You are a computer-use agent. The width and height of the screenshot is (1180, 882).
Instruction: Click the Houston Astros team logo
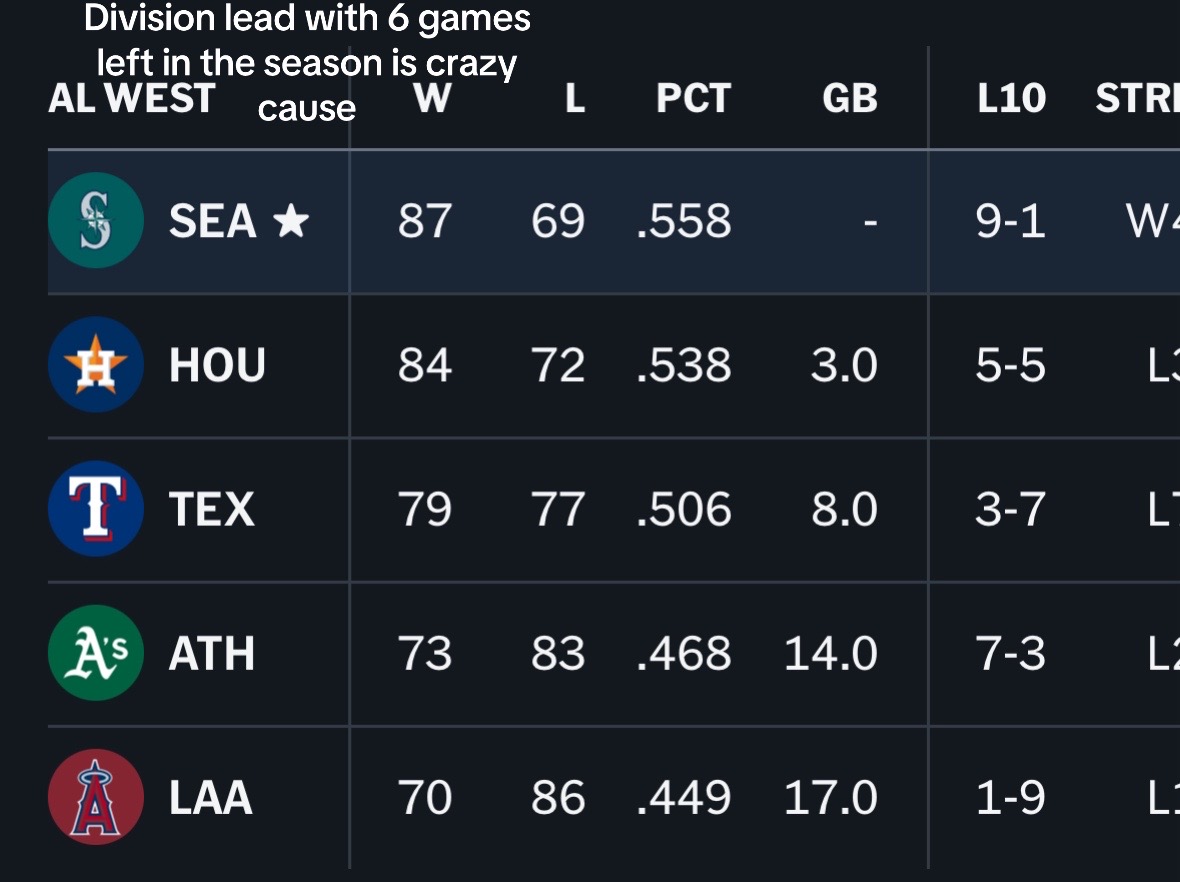click(x=96, y=364)
